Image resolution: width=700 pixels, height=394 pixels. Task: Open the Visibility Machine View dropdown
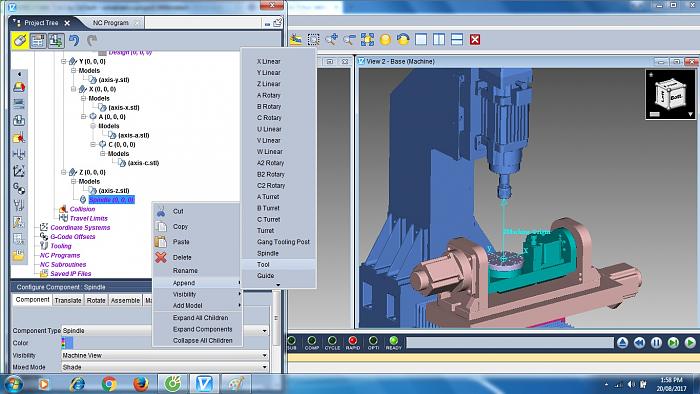coord(264,355)
